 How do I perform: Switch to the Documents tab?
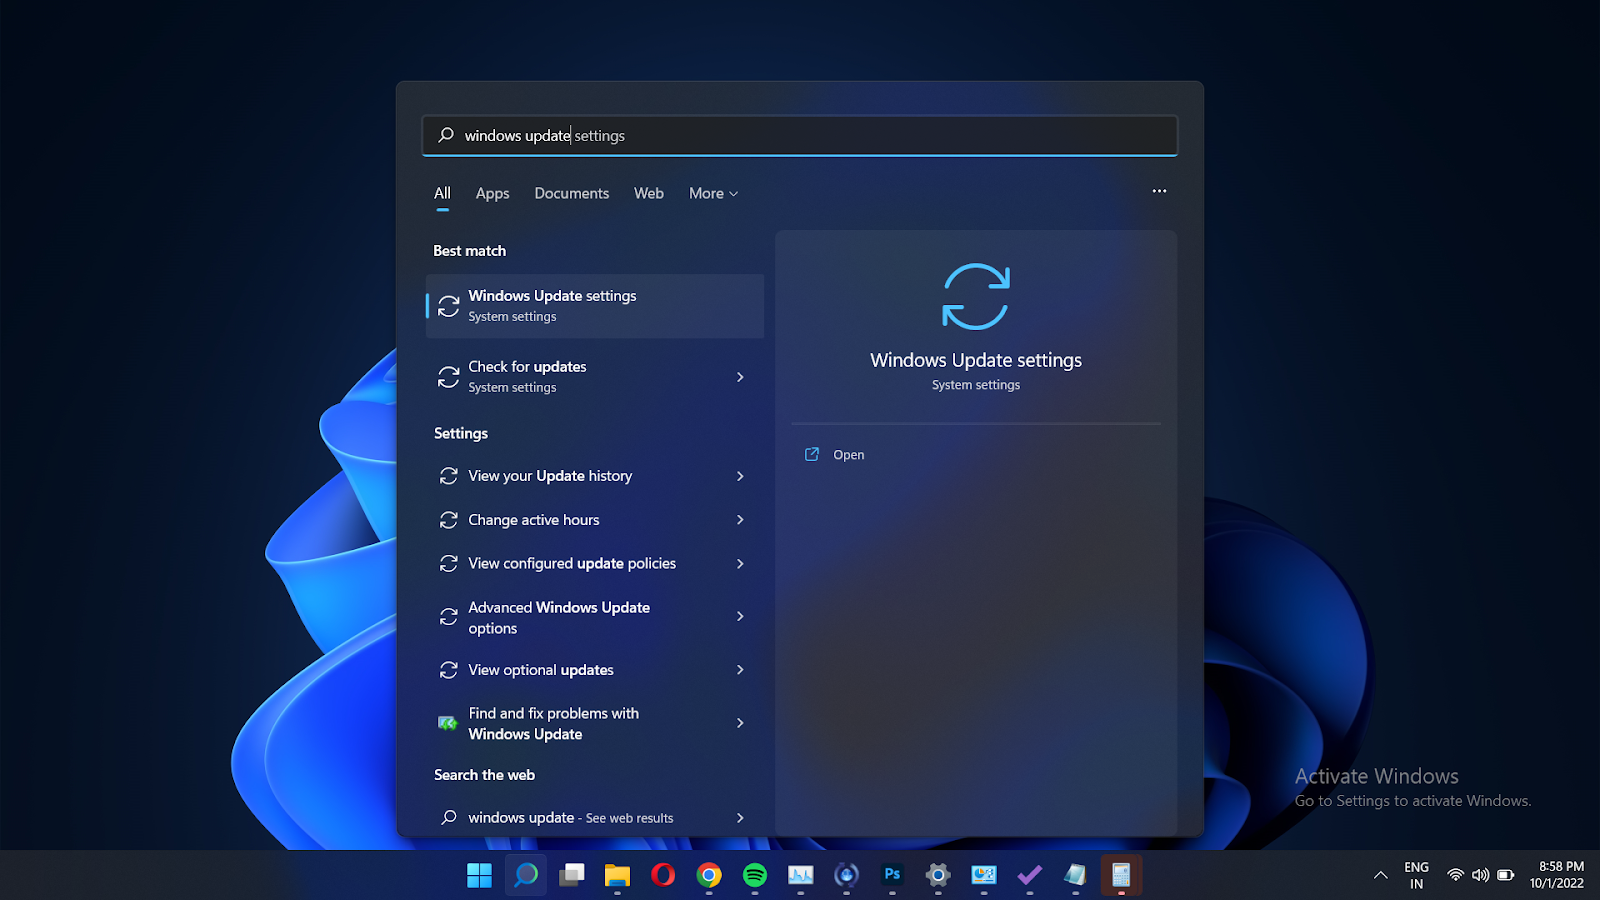(x=571, y=194)
